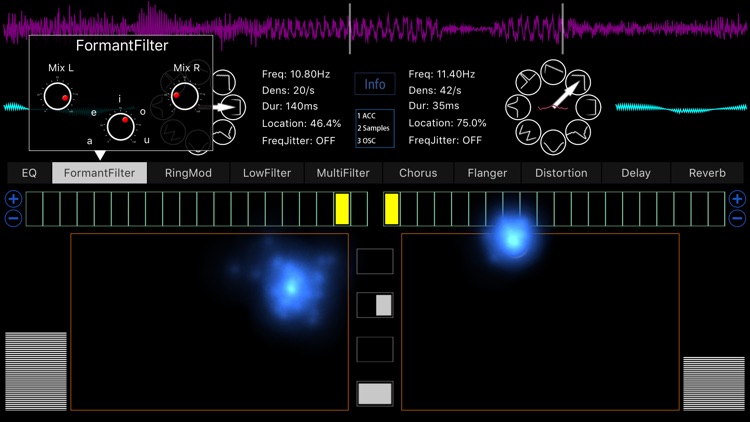Click the right striped volume fader
Image resolution: width=750 pixels, height=422 pixels.
(714, 383)
